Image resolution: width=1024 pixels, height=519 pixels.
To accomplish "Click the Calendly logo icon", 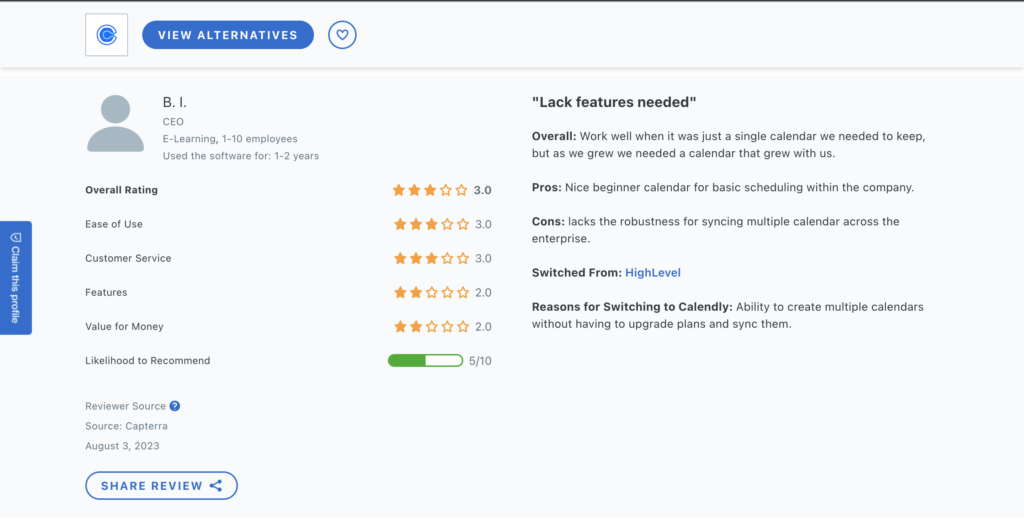I will click(106, 35).
